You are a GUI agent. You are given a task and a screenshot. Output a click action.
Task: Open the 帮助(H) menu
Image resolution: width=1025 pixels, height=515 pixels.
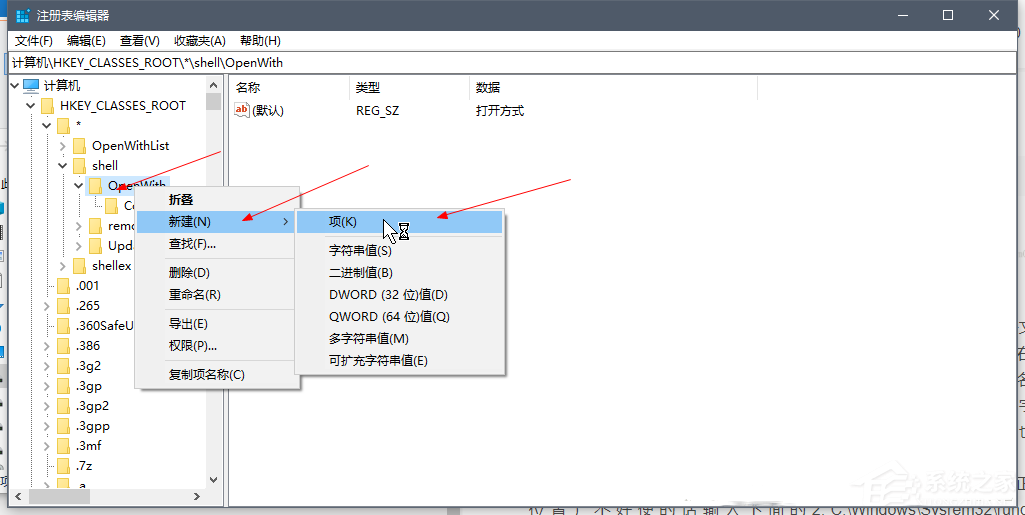(260, 41)
